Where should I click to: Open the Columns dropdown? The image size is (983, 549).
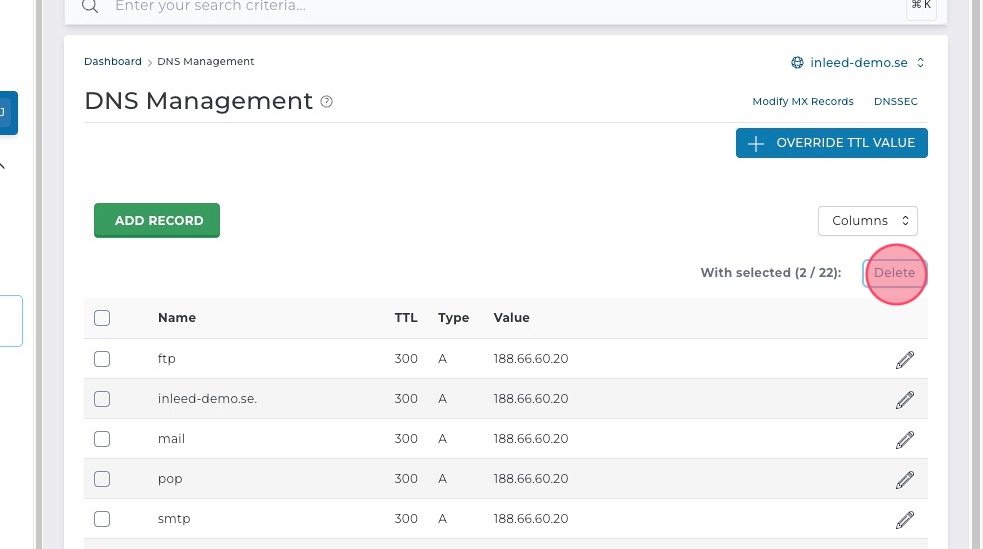tap(867, 221)
